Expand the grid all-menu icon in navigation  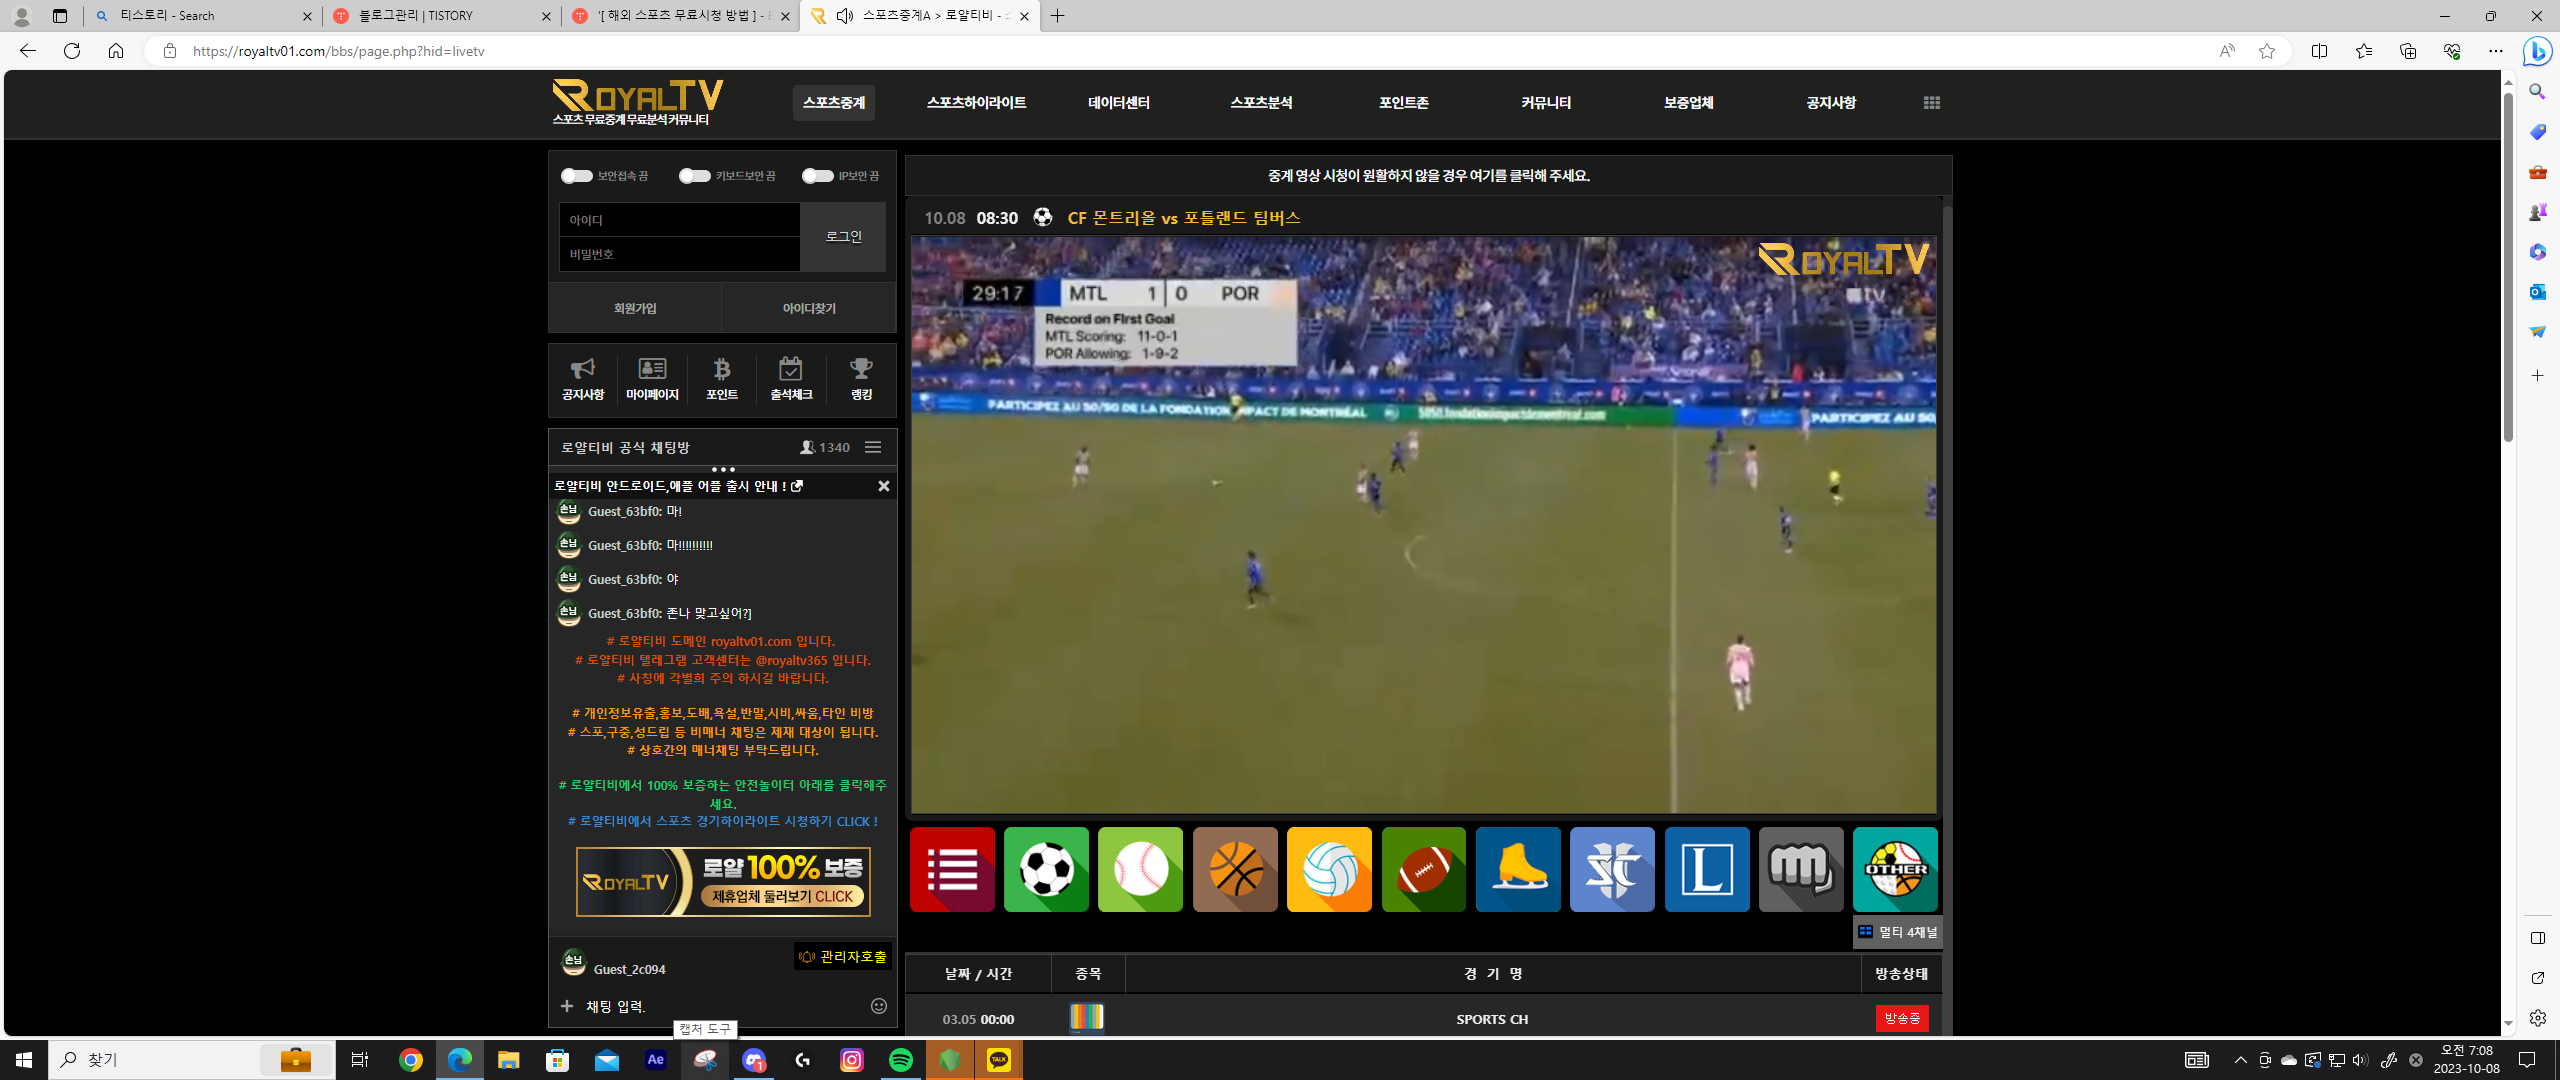1931,103
